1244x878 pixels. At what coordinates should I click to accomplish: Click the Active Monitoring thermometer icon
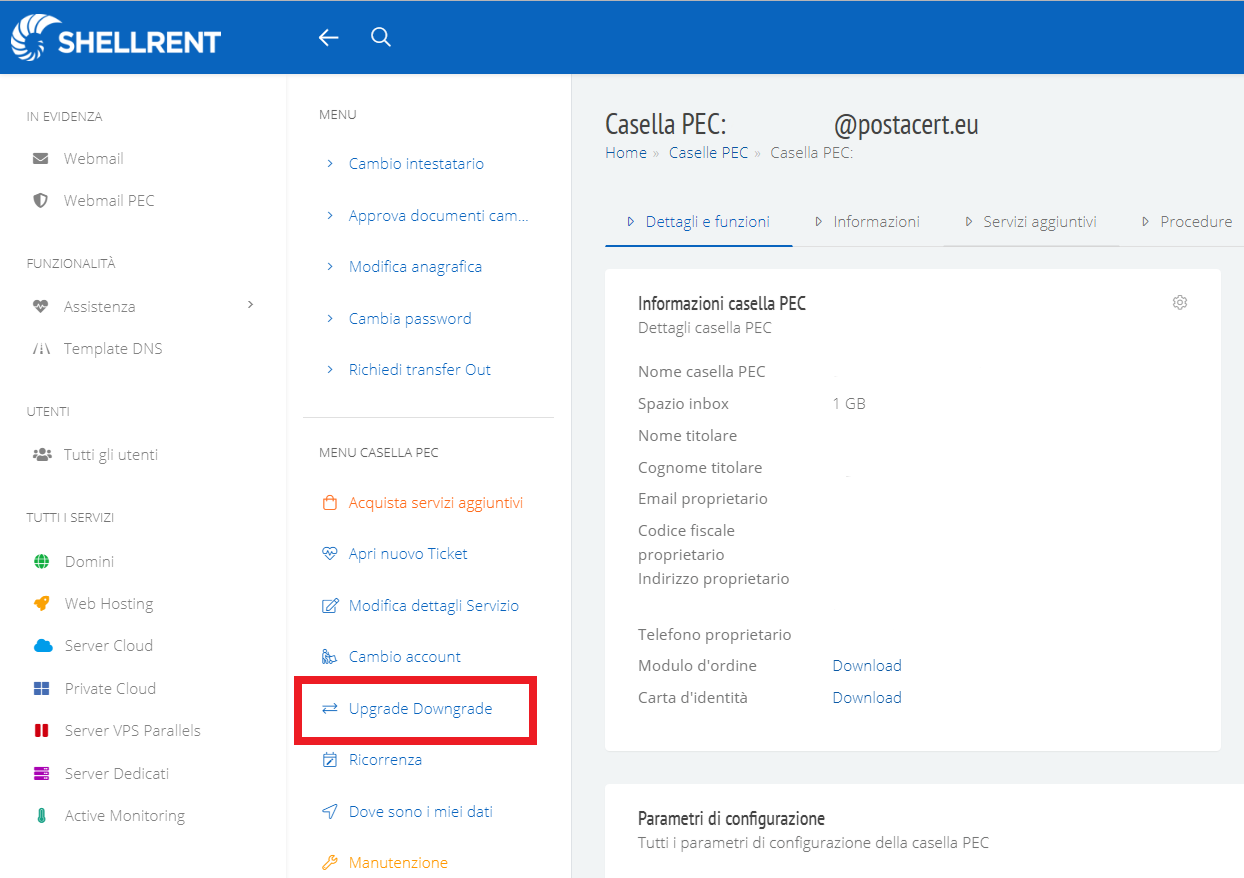coord(41,816)
